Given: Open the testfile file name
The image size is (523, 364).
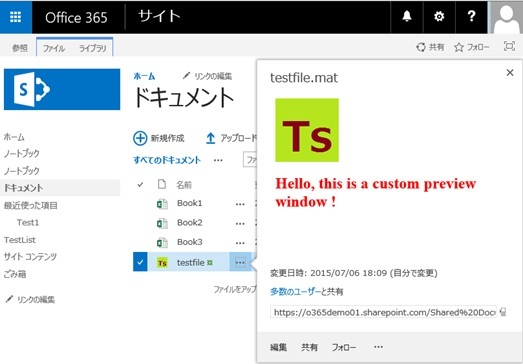Looking at the screenshot, I should tap(191, 263).
